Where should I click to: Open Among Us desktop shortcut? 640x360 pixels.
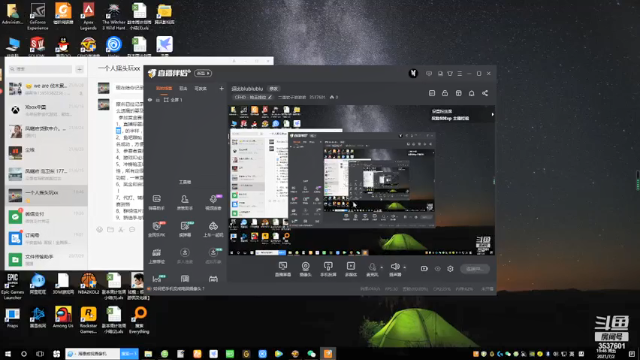coord(63,317)
